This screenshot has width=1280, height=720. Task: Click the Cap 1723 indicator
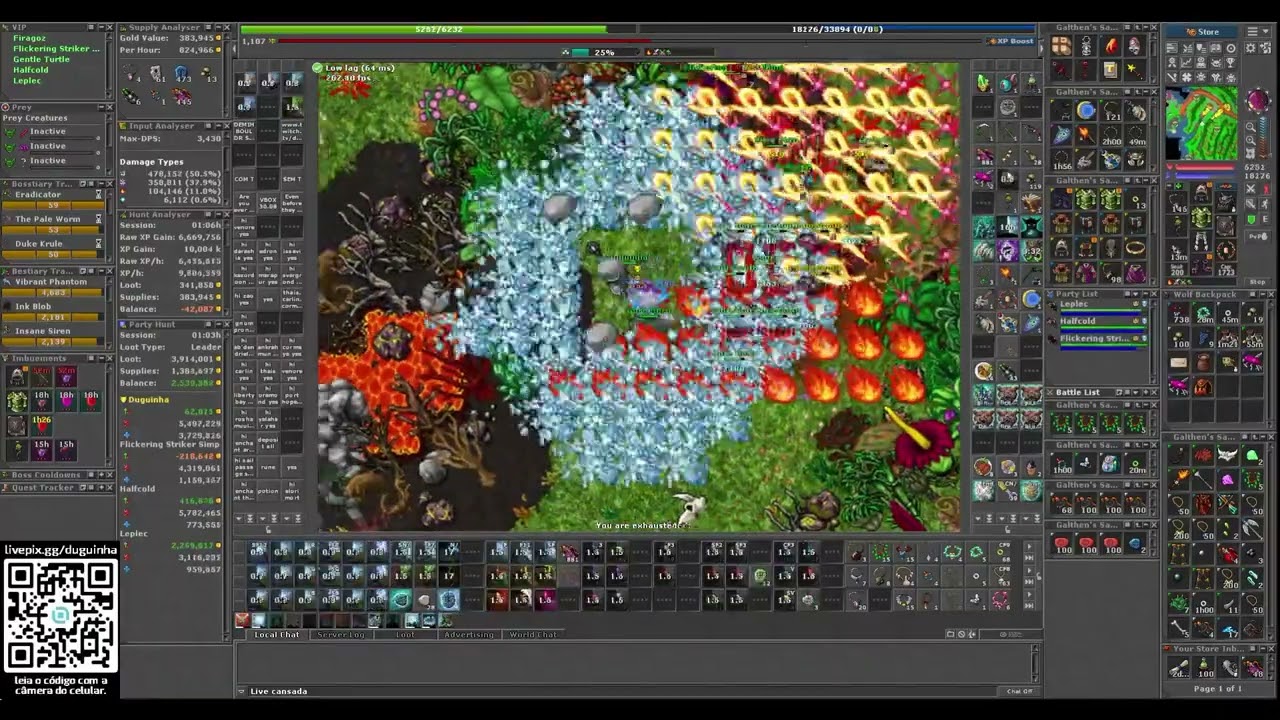(x=1226, y=269)
